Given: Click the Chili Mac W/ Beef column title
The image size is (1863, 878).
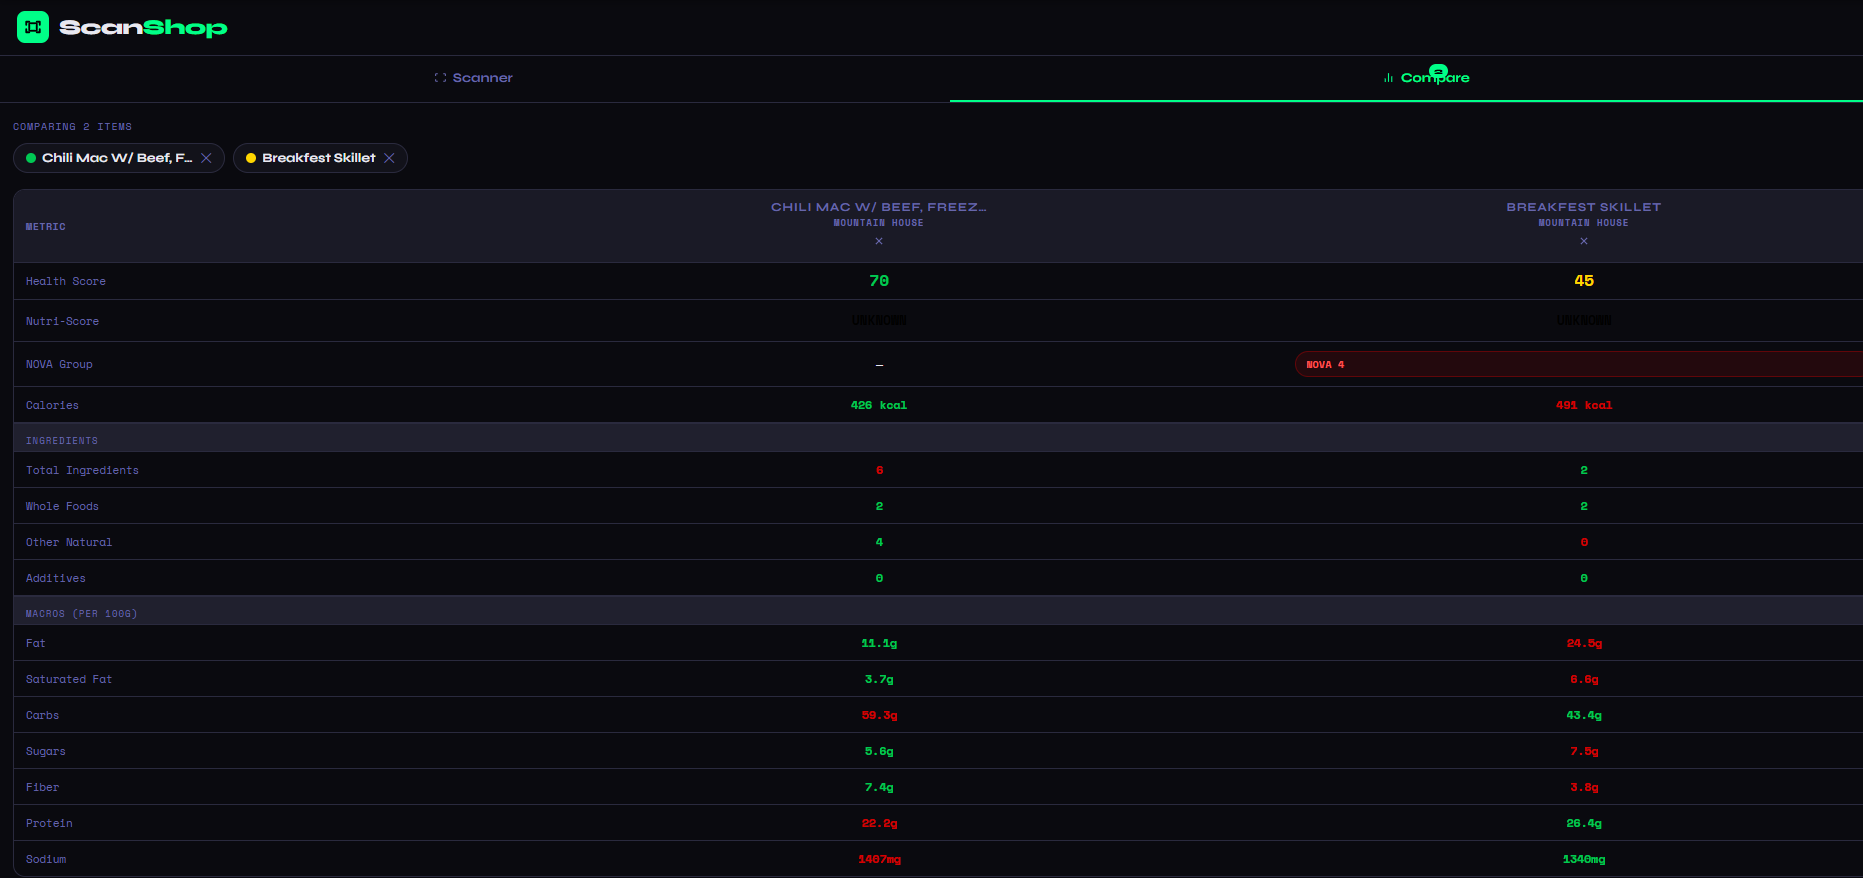Looking at the screenshot, I should coord(878,207).
